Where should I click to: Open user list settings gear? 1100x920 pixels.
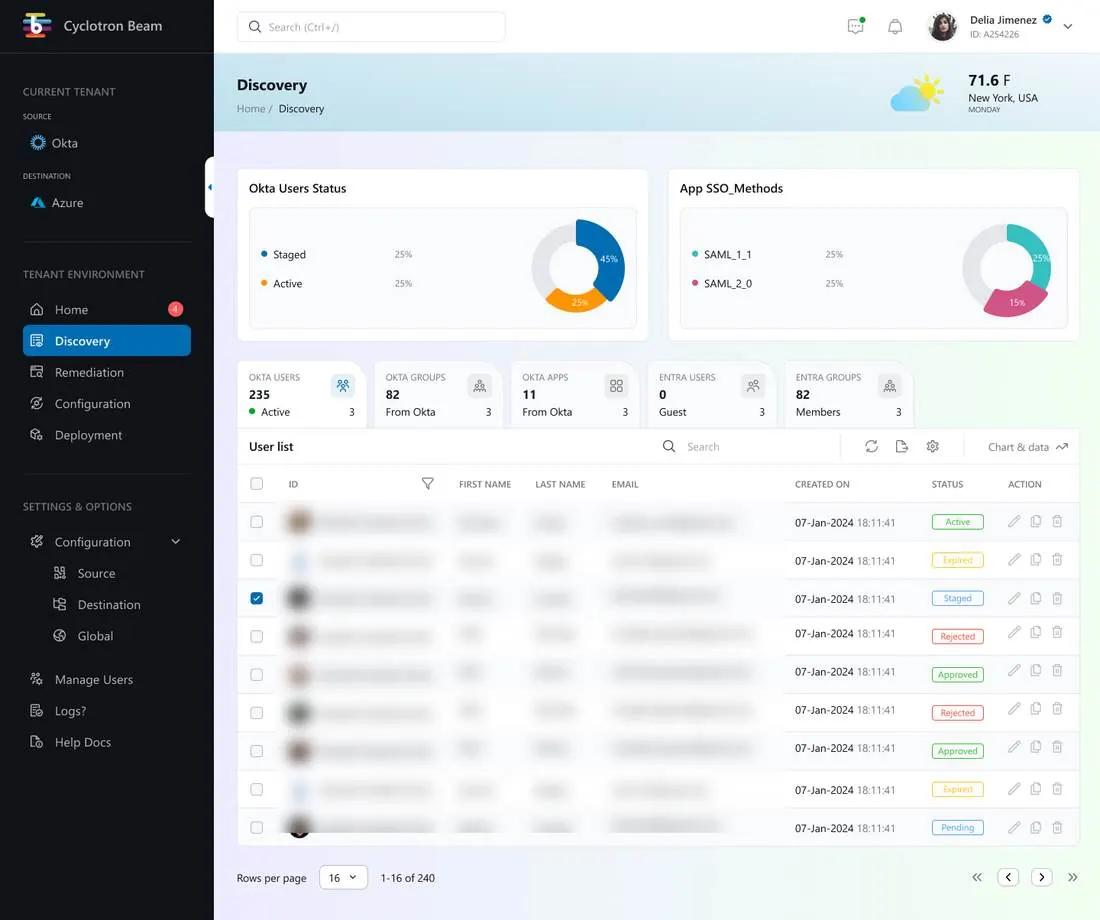point(932,446)
